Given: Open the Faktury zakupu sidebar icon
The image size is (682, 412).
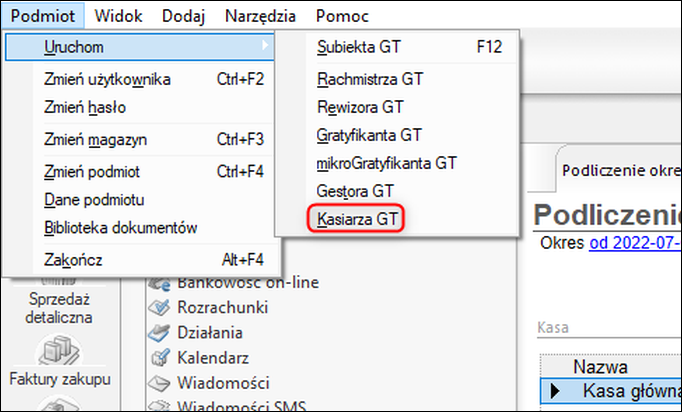Looking at the screenshot, I should [62, 352].
